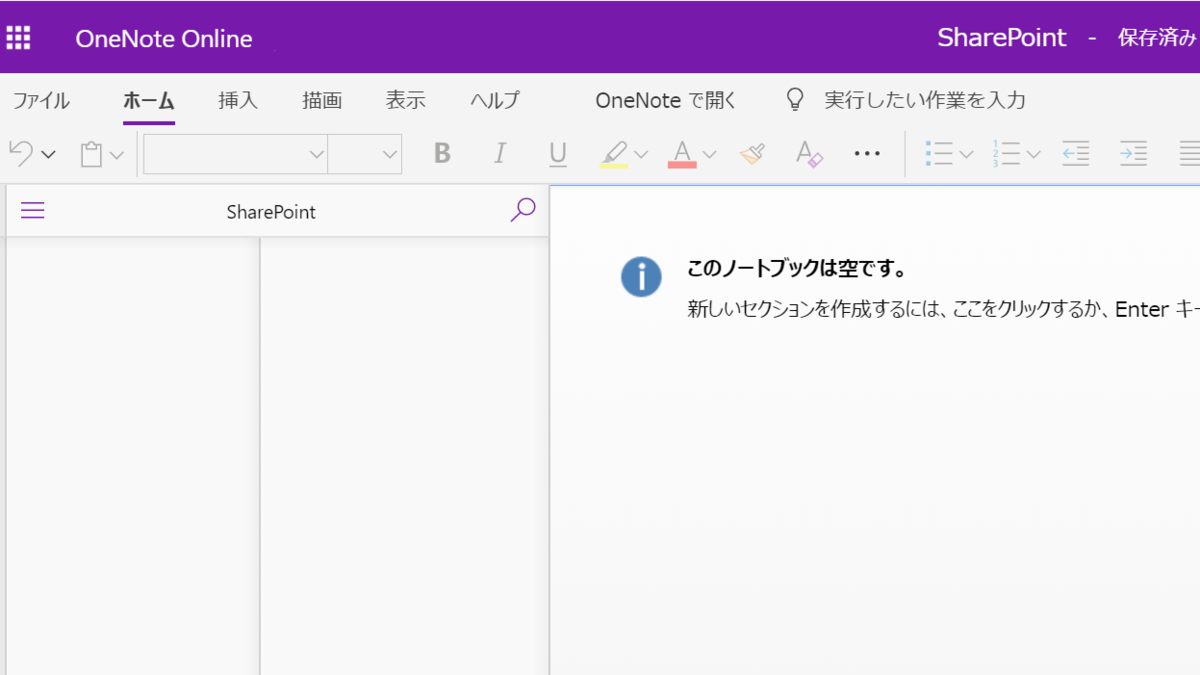Toggle Bold formatting
The height and width of the screenshot is (675, 1200).
click(442, 154)
